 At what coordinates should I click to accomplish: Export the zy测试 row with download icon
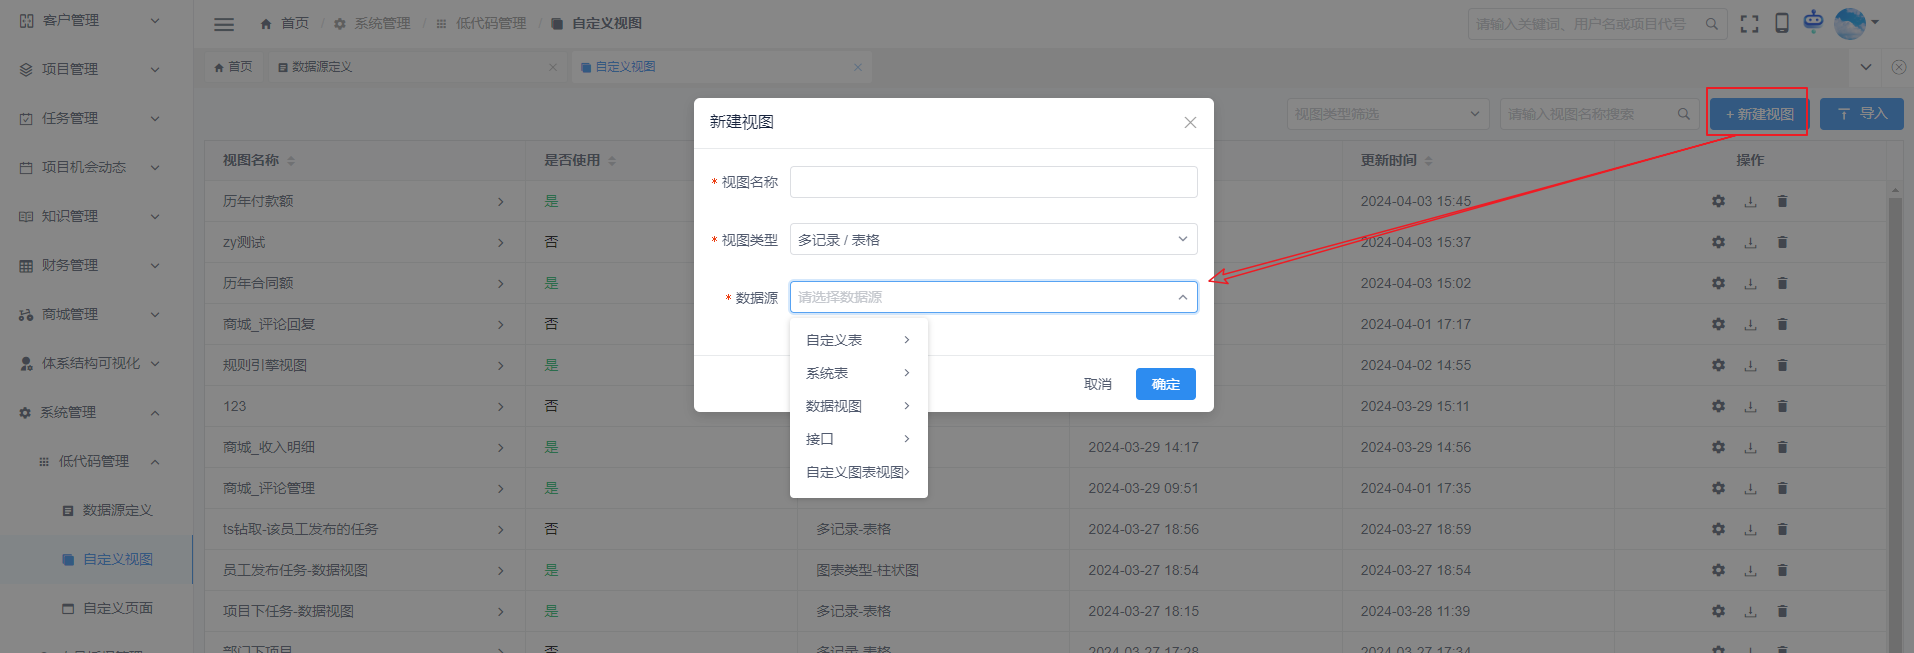[x=1750, y=242]
